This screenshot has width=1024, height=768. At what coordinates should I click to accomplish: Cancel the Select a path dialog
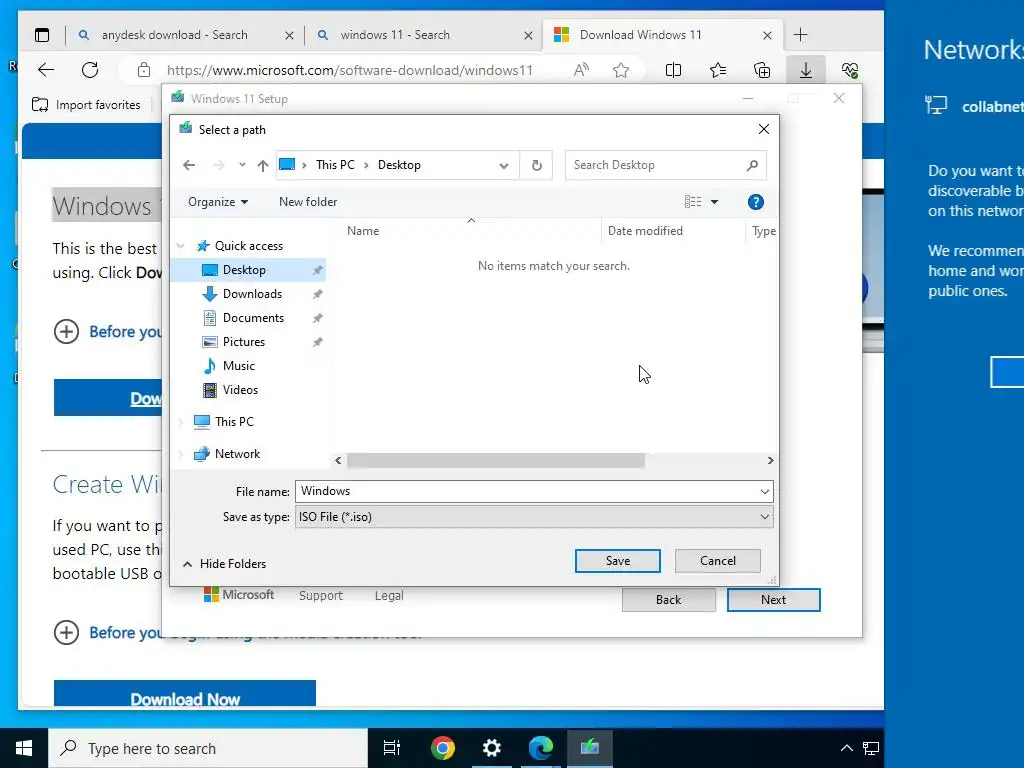pos(718,561)
